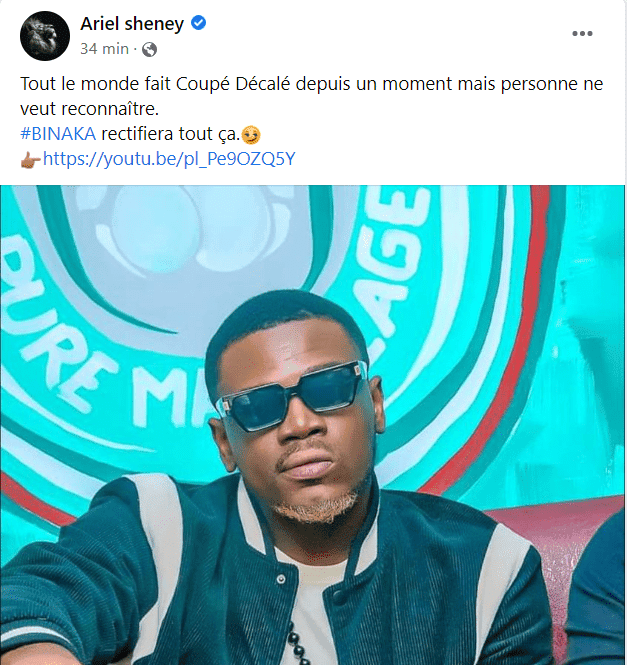
Task: Click the blue verified badge icon
Action: (x=199, y=23)
